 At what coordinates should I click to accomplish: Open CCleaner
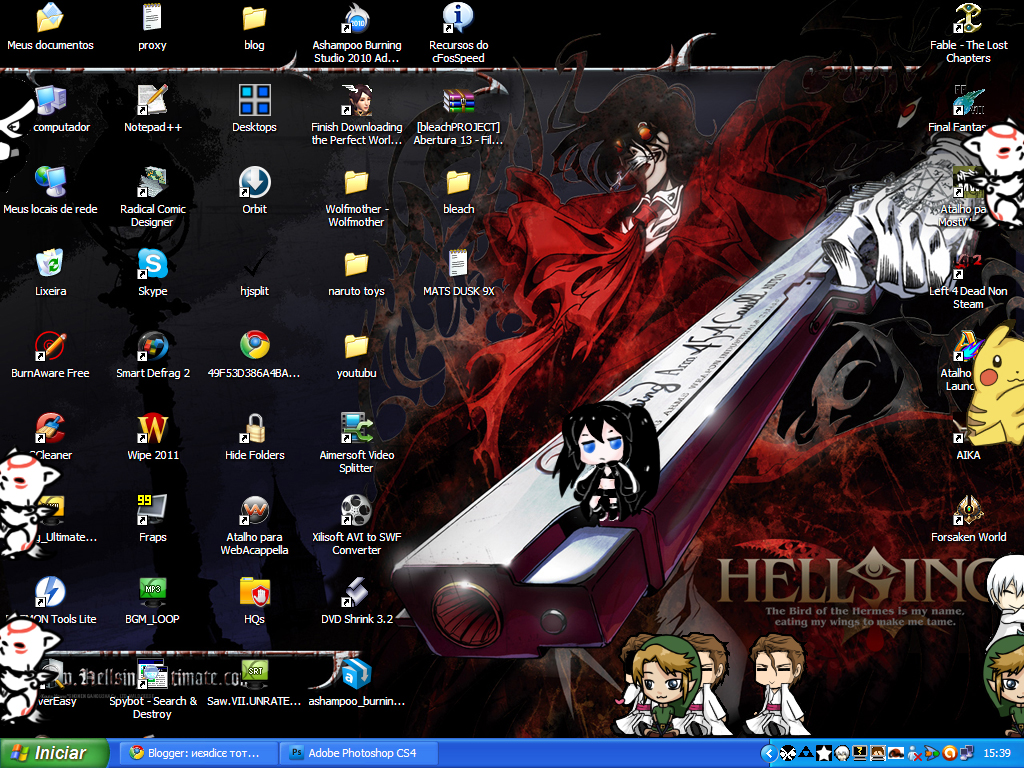pos(49,431)
